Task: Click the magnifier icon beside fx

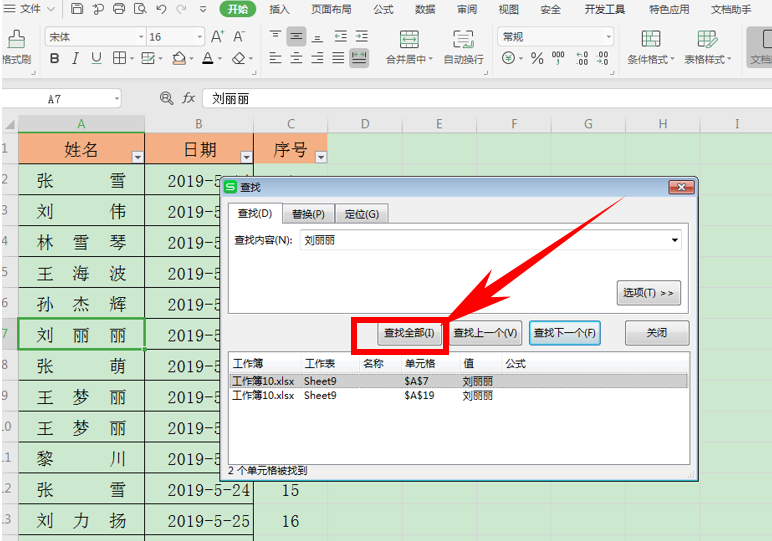Action: (166, 98)
